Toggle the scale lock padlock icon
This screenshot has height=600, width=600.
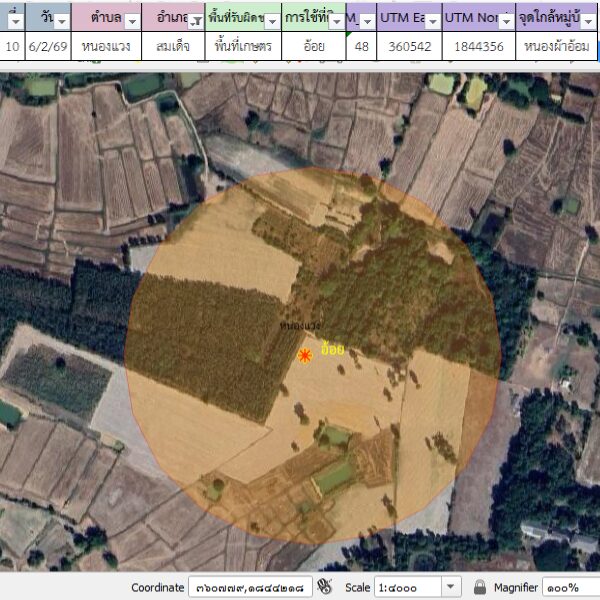coord(480,588)
